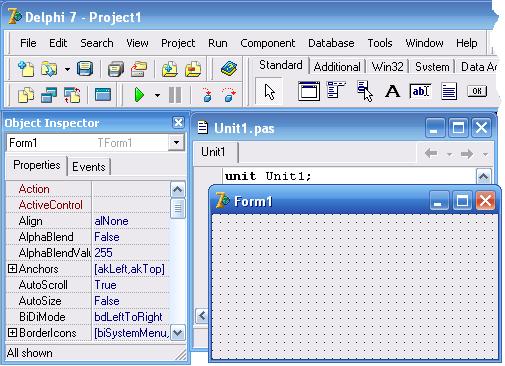Open the reopen-files dropdown arrow beside Open
505x366 pixels.
point(67,70)
